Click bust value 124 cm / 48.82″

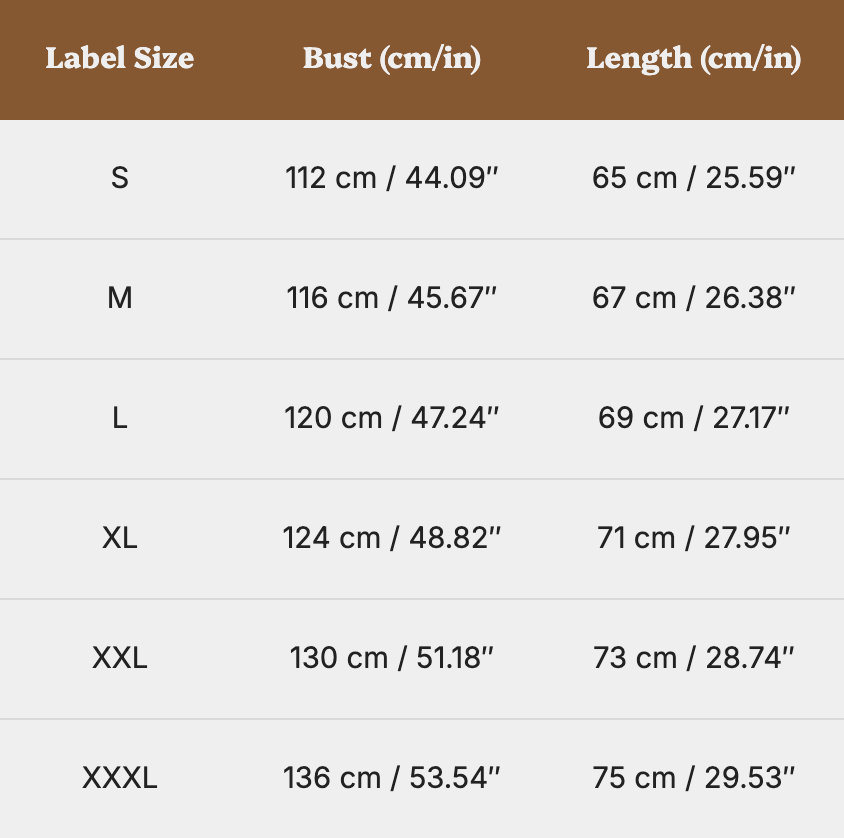392,538
